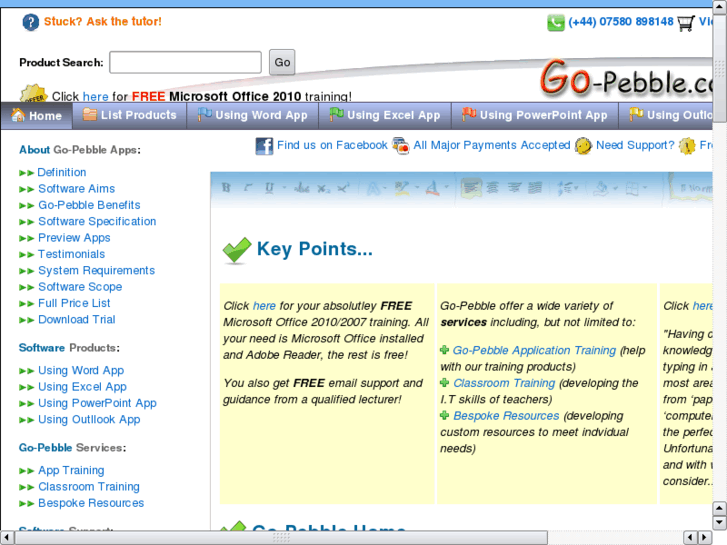The height and width of the screenshot is (545, 727).
Task: Open Definition sidebar link
Action: [x=62, y=173]
